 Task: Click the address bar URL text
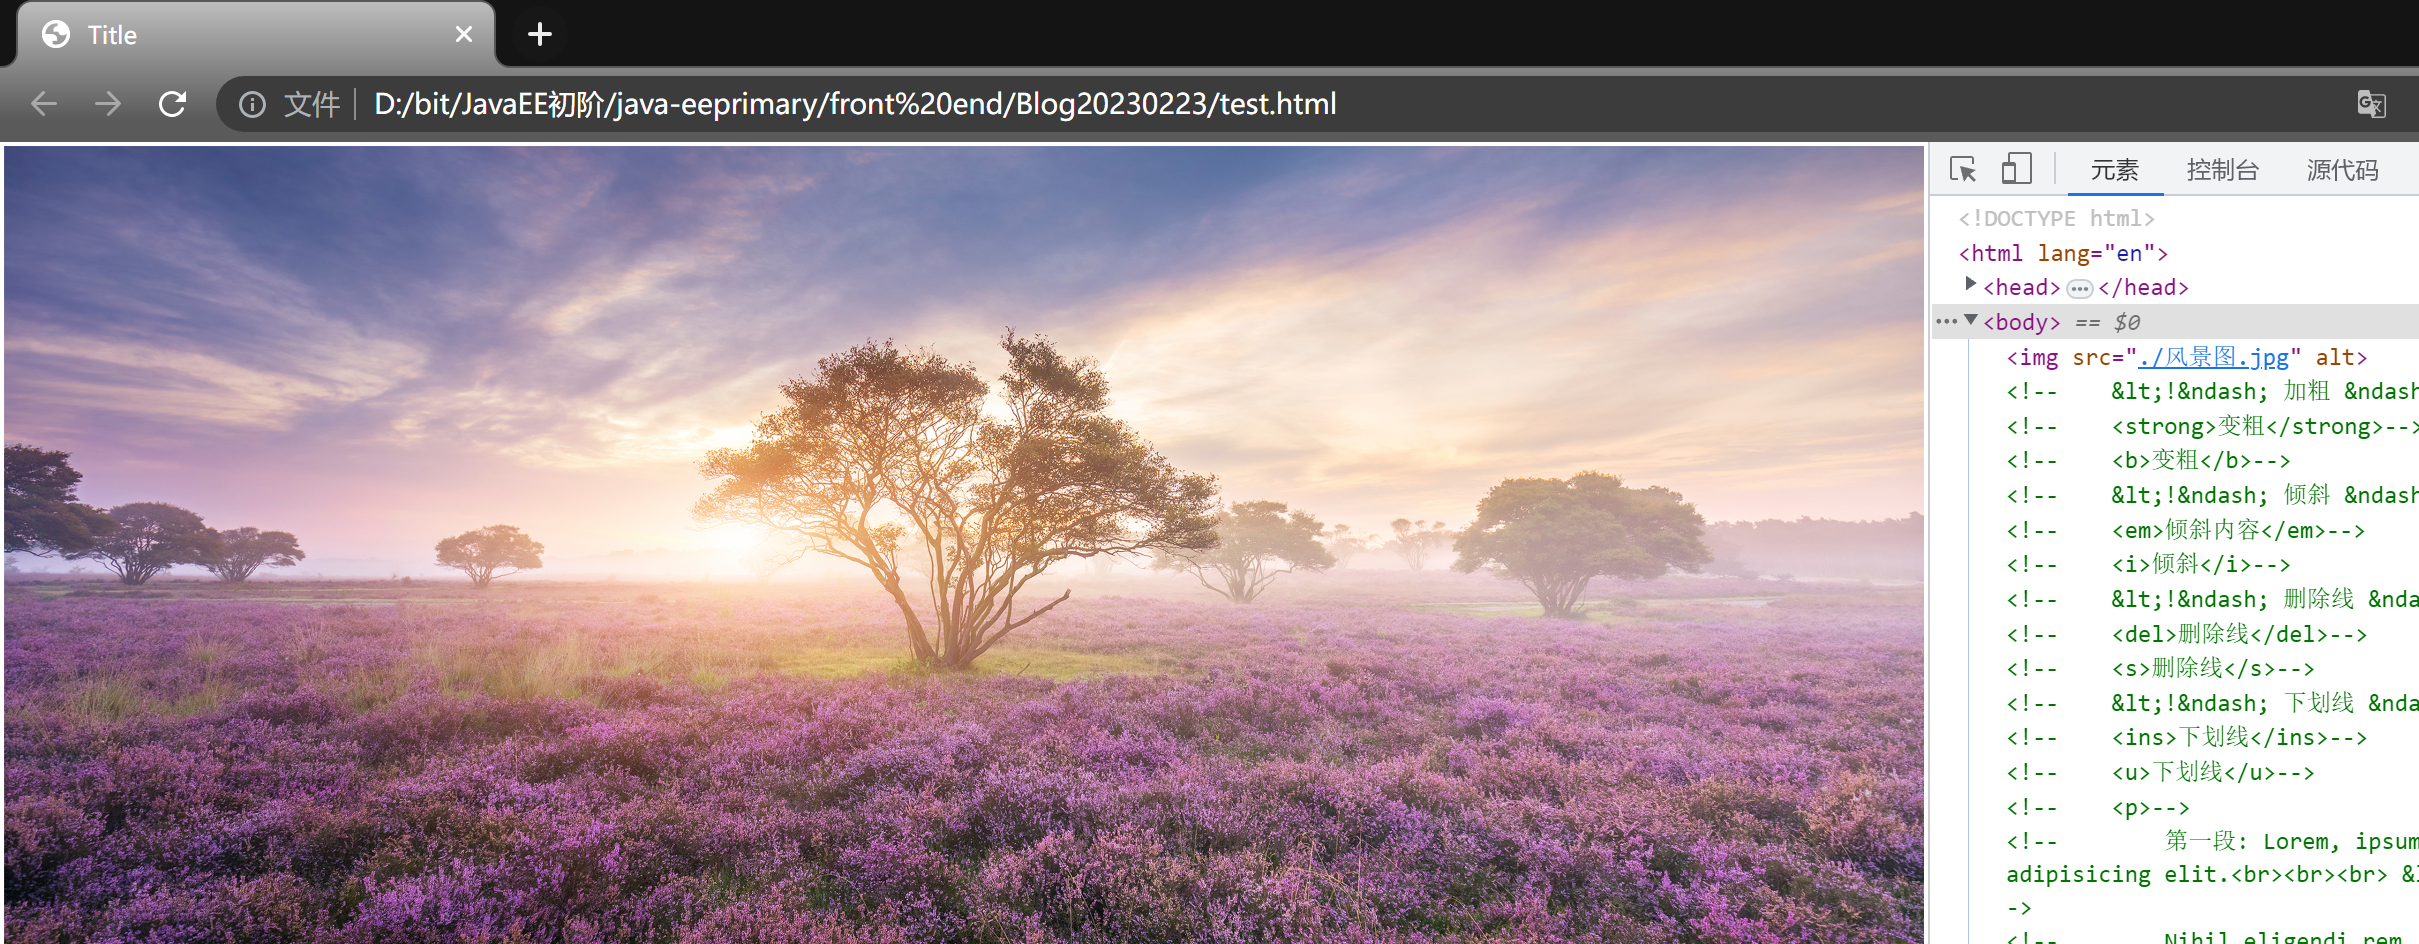click(x=855, y=104)
